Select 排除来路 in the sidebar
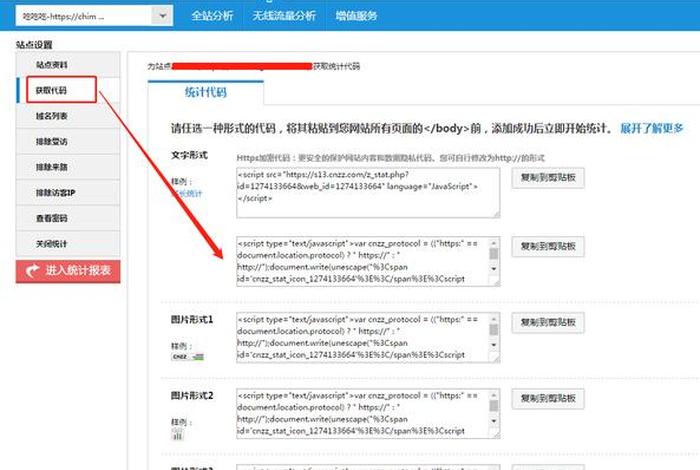The image size is (700, 470). (68, 167)
